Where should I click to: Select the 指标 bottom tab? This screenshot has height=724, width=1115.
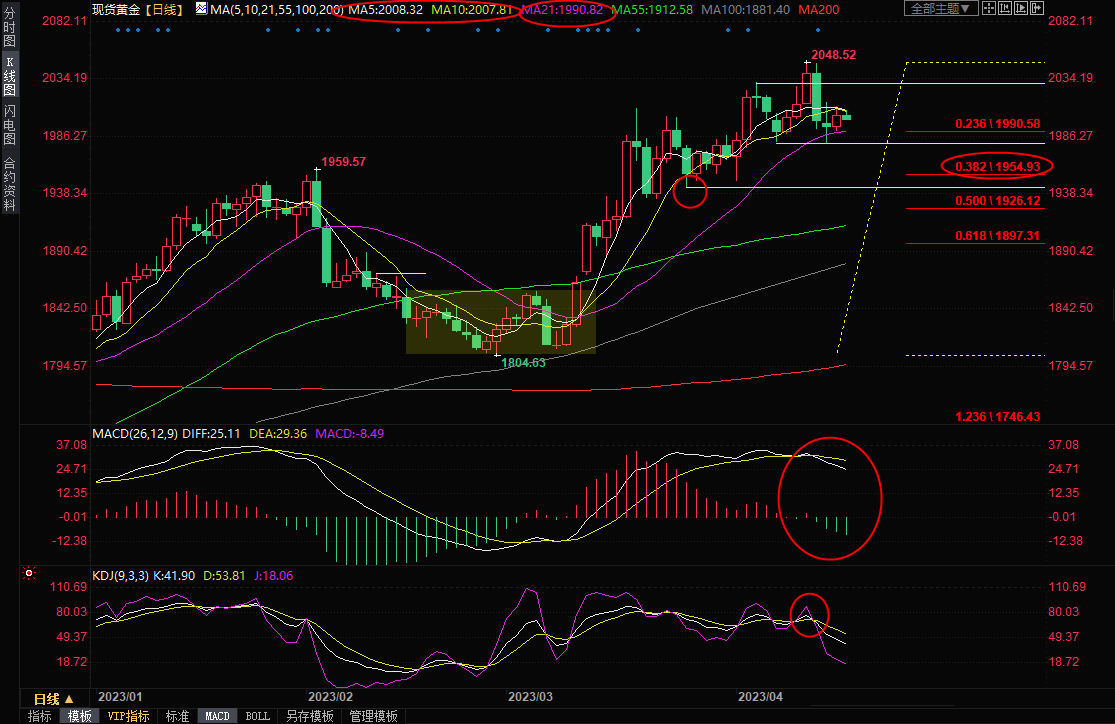40,716
